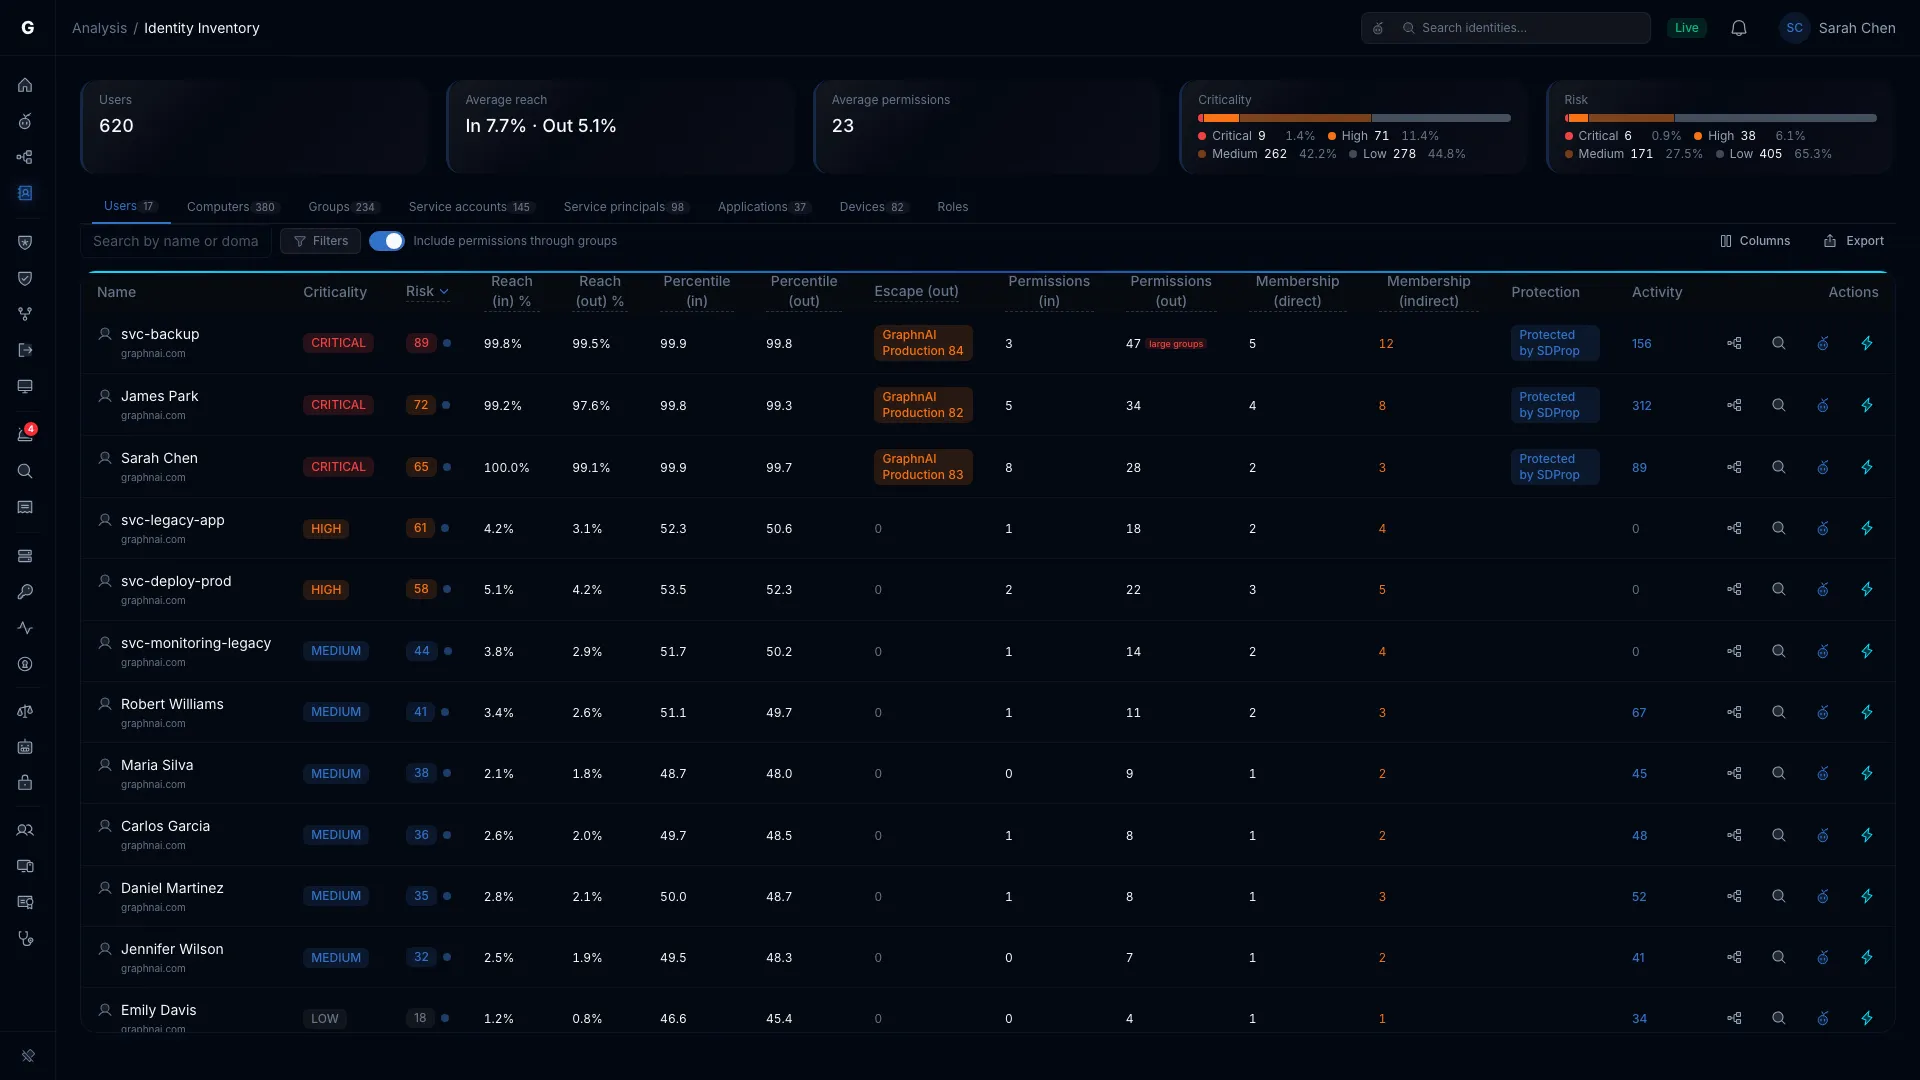This screenshot has width=1920, height=1080.
Task: Open the two-people users sidebar icon
Action: click(x=25, y=830)
